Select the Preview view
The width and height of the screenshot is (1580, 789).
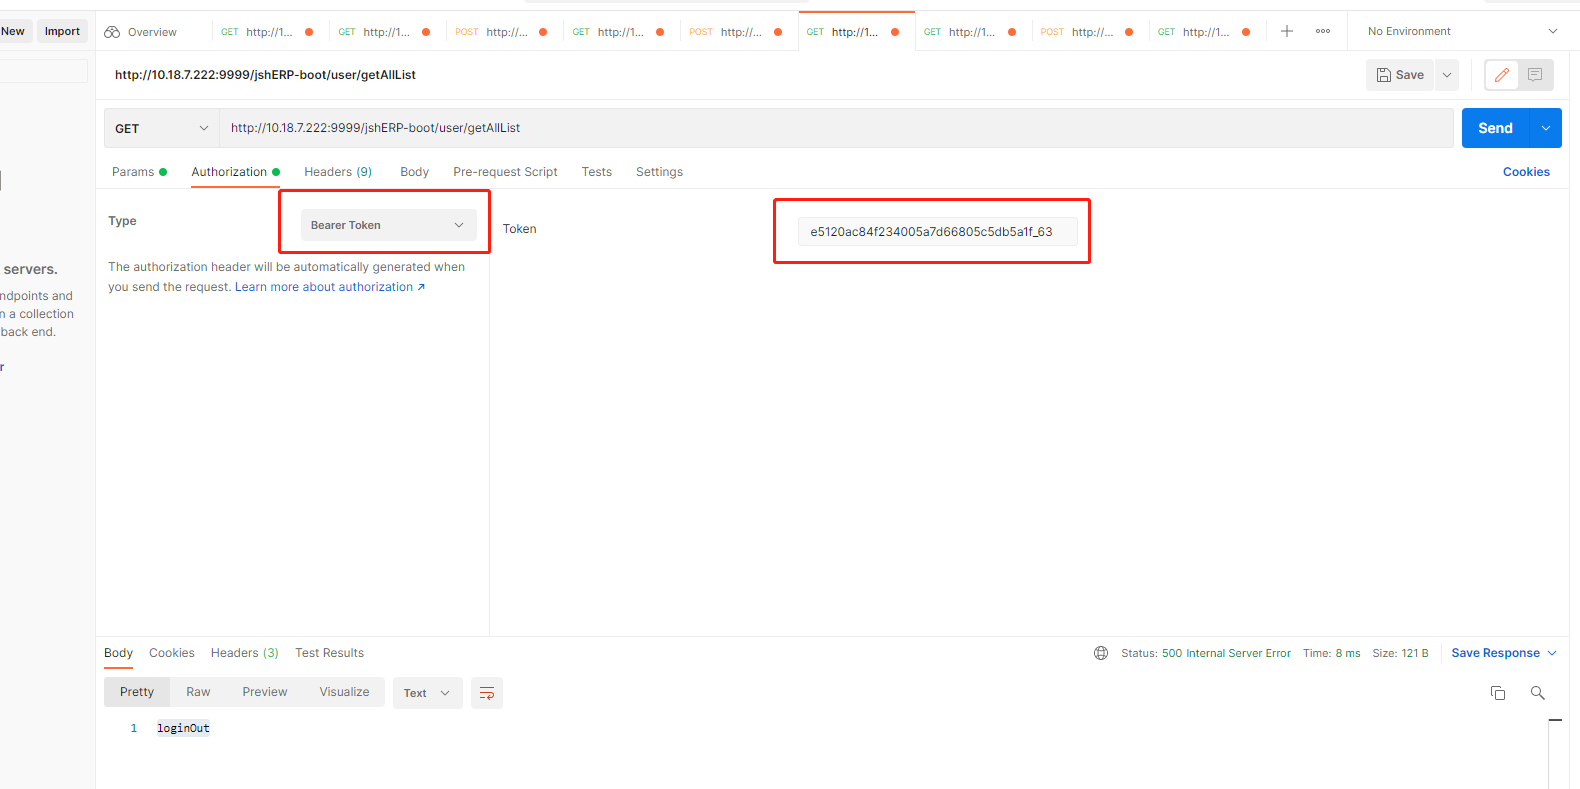pyautogui.click(x=265, y=692)
